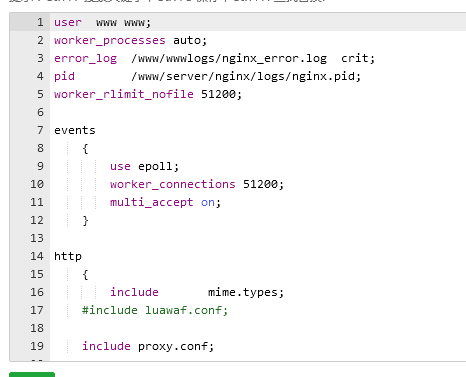Click 'epoll;' on line 9
Image resolution: width=466 pixels, height=377 pixels.
(x=159, y=166)
